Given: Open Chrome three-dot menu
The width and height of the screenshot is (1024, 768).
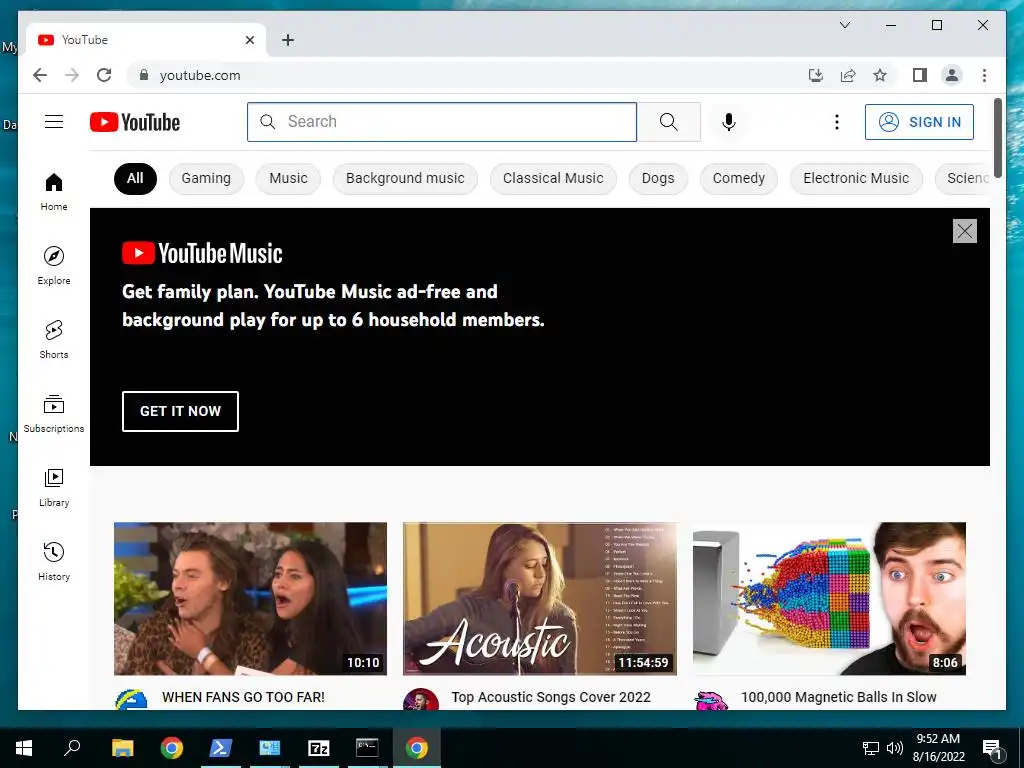Looking at the screenshot, I should [984, 75].
